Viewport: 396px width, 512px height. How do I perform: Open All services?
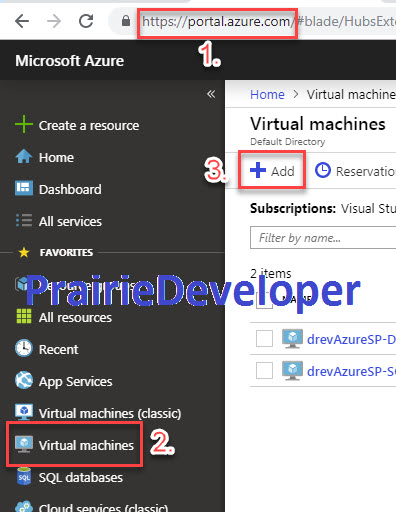tap(70, 221)
